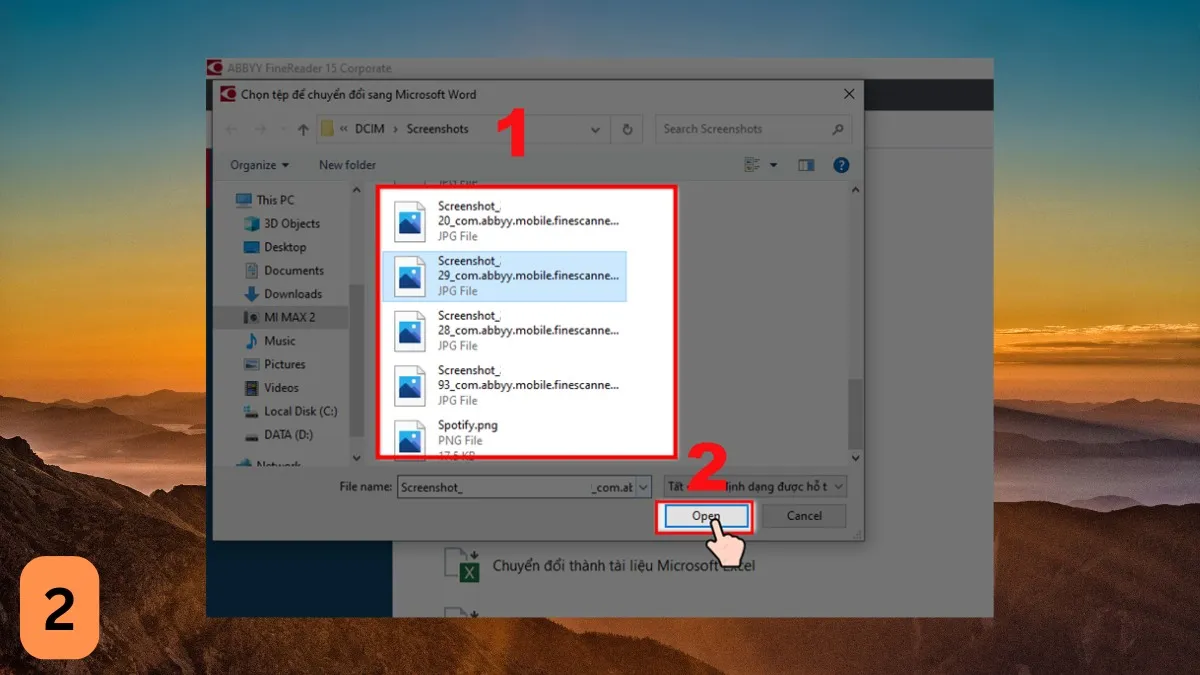Click the Screenshots breadcrumb item
1200x675 pixels.
[x=436, y=128]
